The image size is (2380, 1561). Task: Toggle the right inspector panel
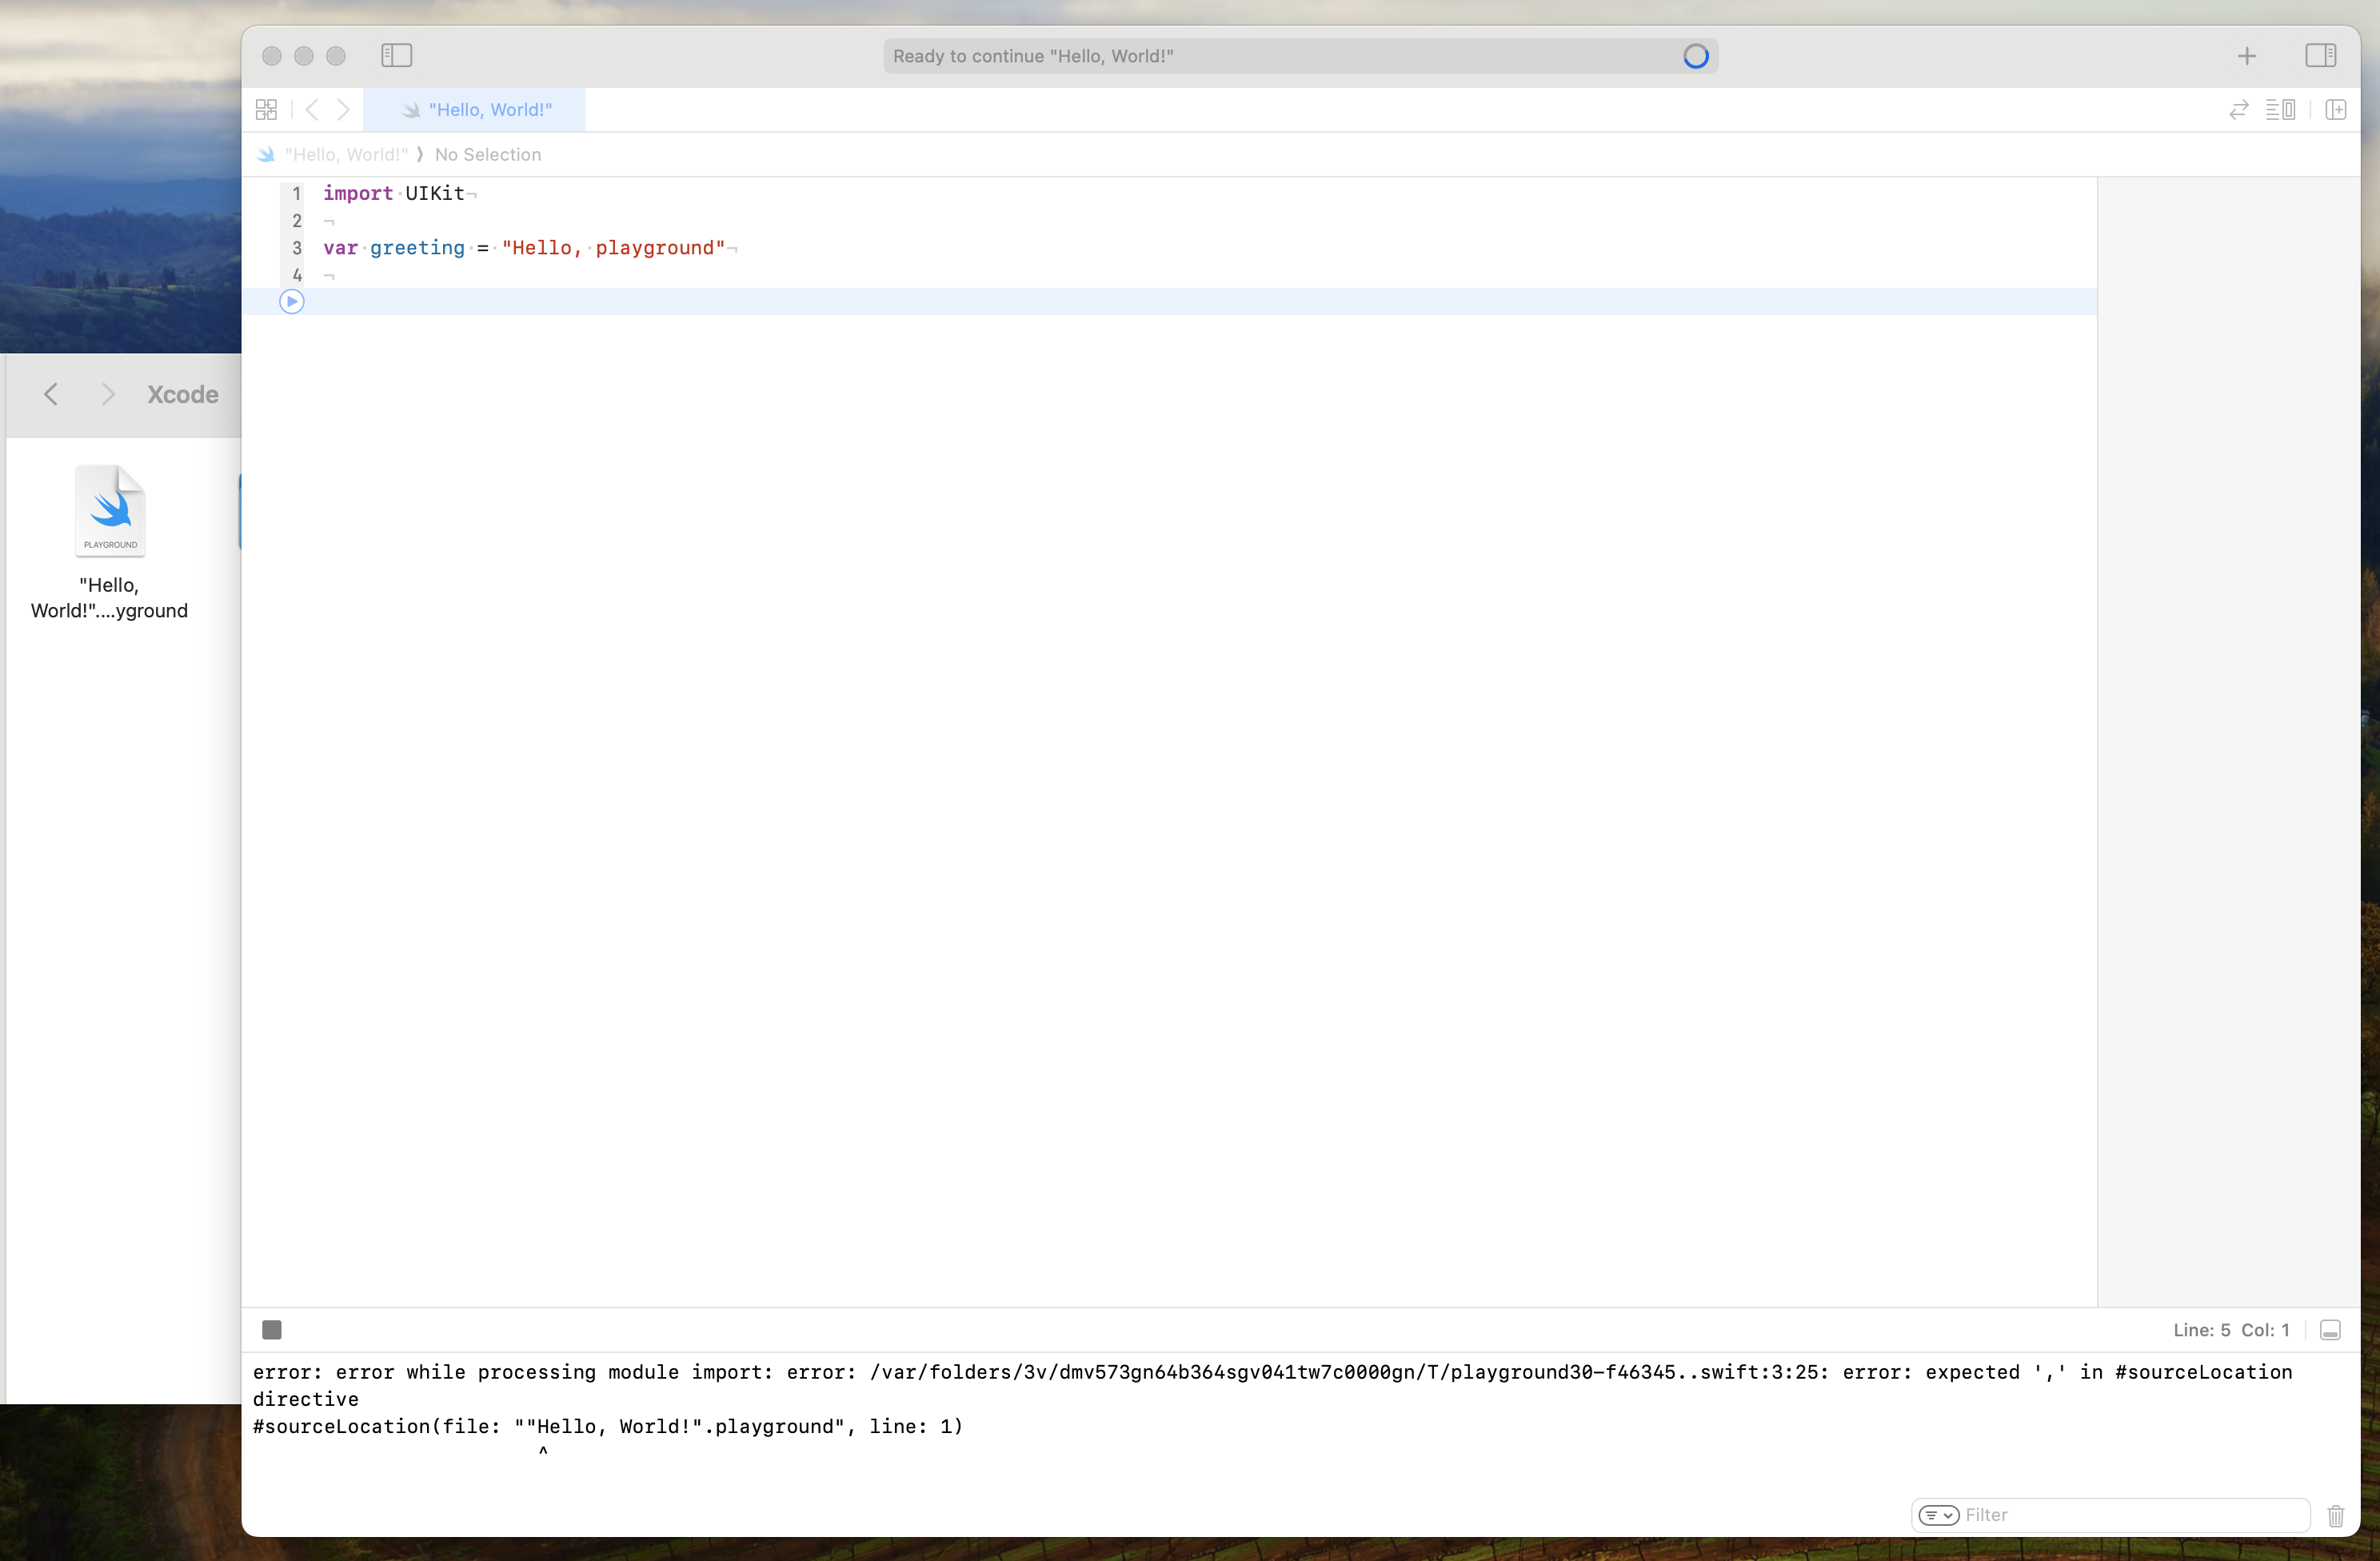[x=2322, y=56]
